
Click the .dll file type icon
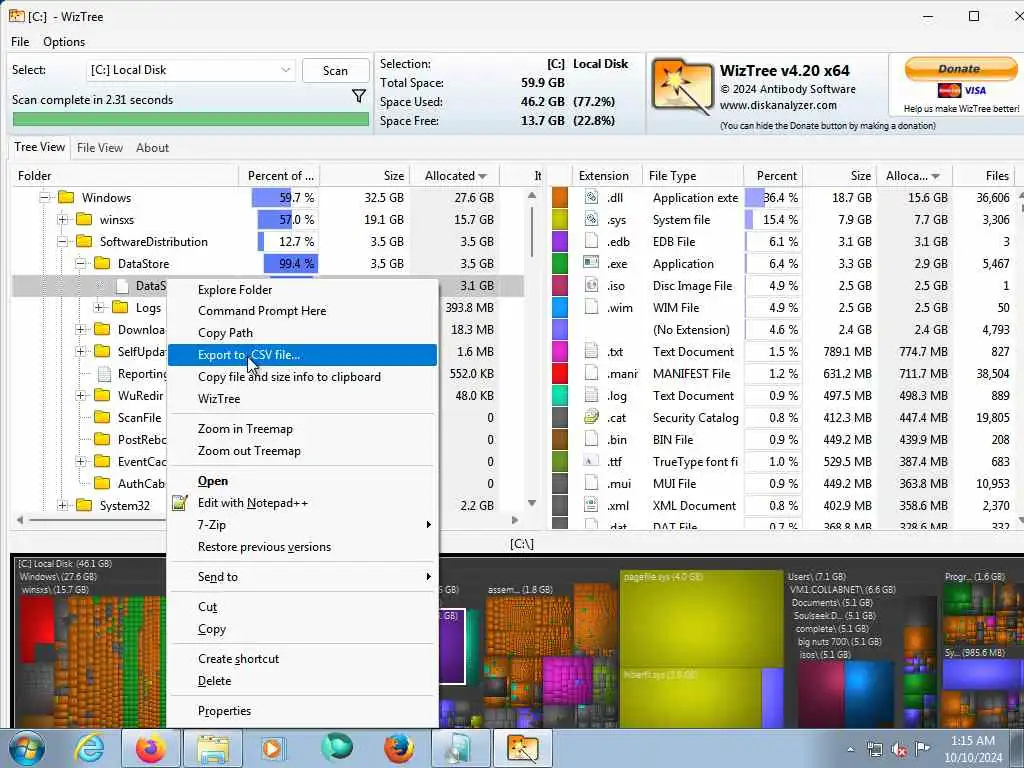point(592,197)
